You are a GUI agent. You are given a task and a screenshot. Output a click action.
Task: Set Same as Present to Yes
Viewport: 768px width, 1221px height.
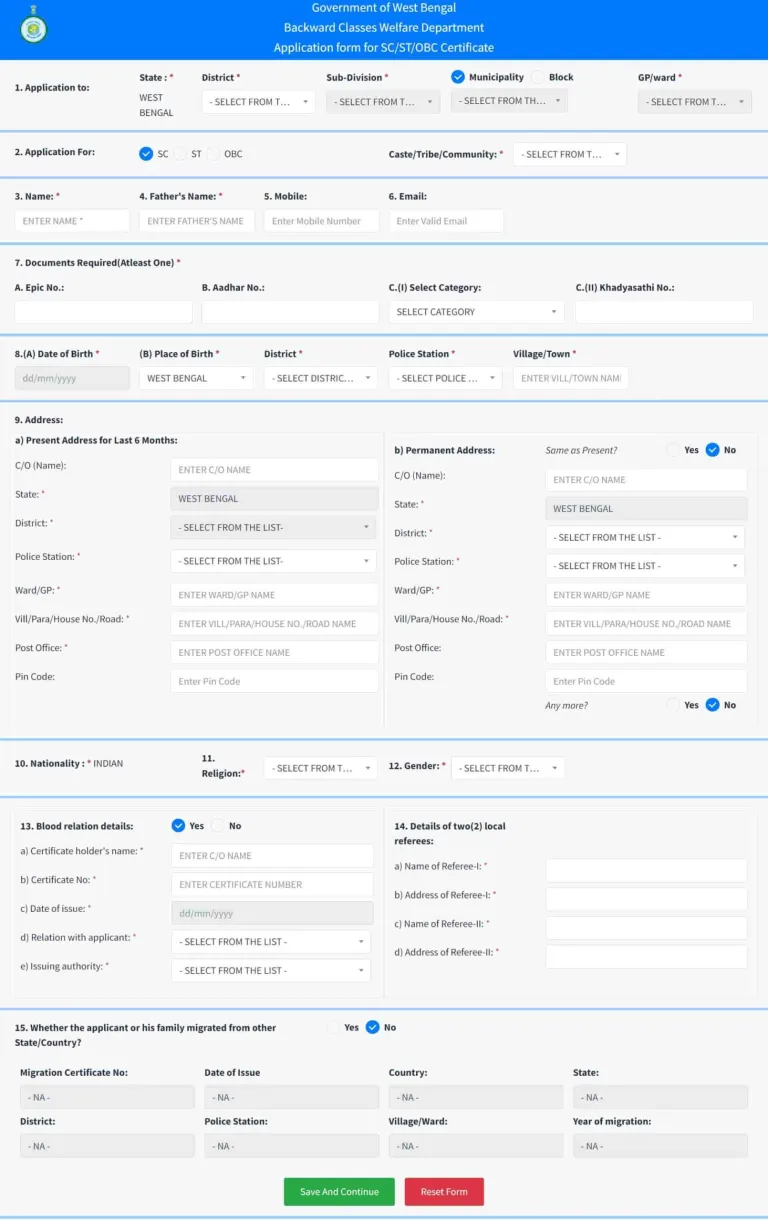pyautogui.click(x=673, y=450)
